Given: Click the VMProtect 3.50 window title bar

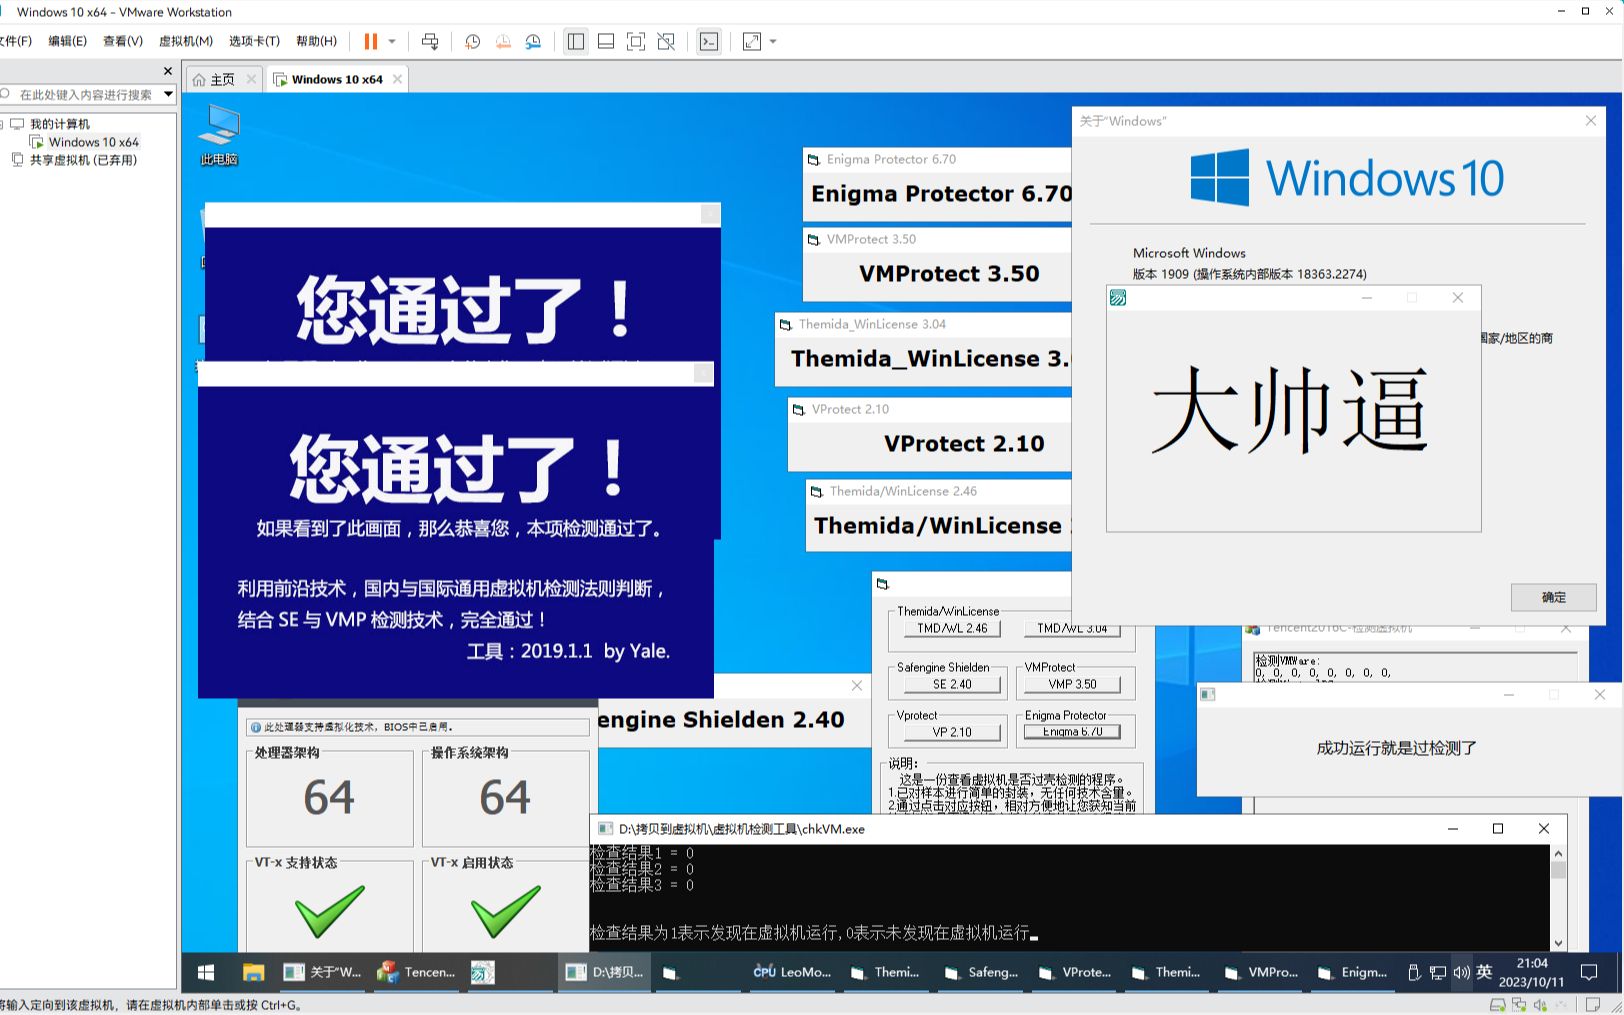Looking at the screenshot, I should (937, 240).
